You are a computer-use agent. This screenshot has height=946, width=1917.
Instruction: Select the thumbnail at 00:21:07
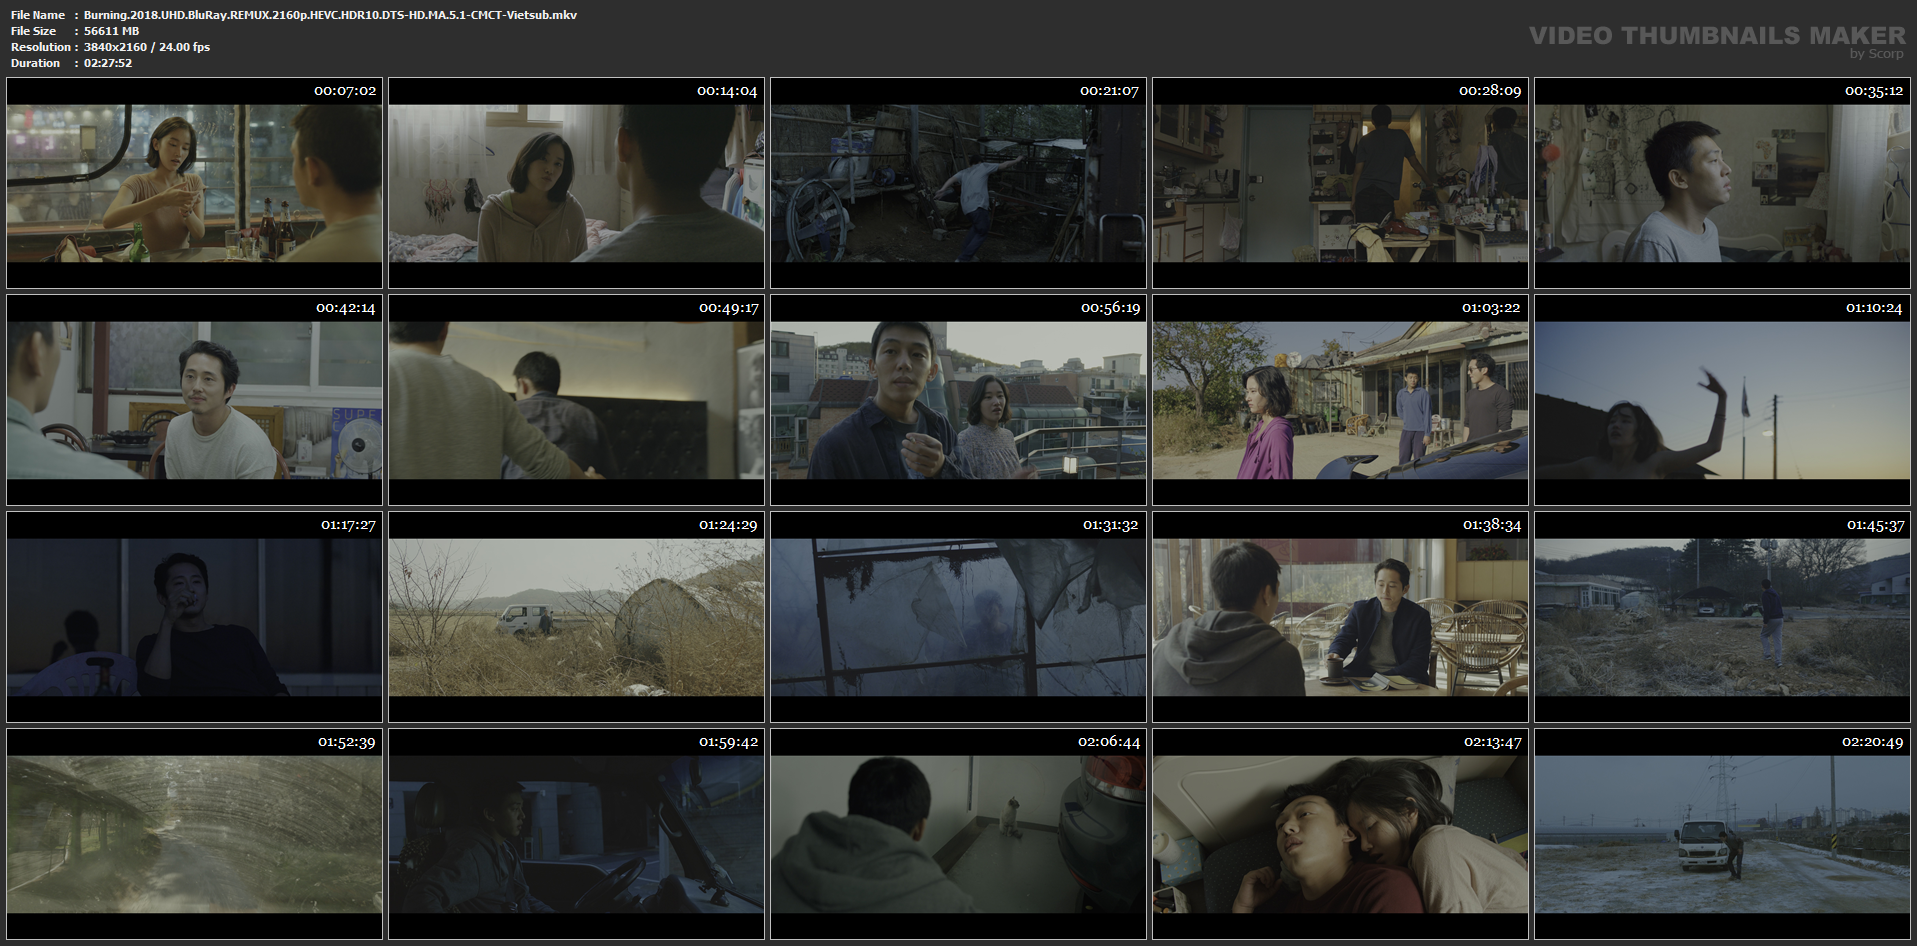tap(958, 183)
